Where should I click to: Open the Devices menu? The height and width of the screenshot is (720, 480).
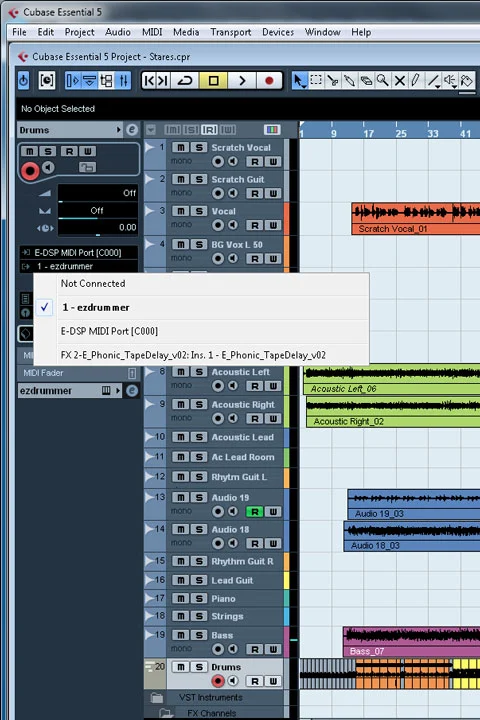278,32
